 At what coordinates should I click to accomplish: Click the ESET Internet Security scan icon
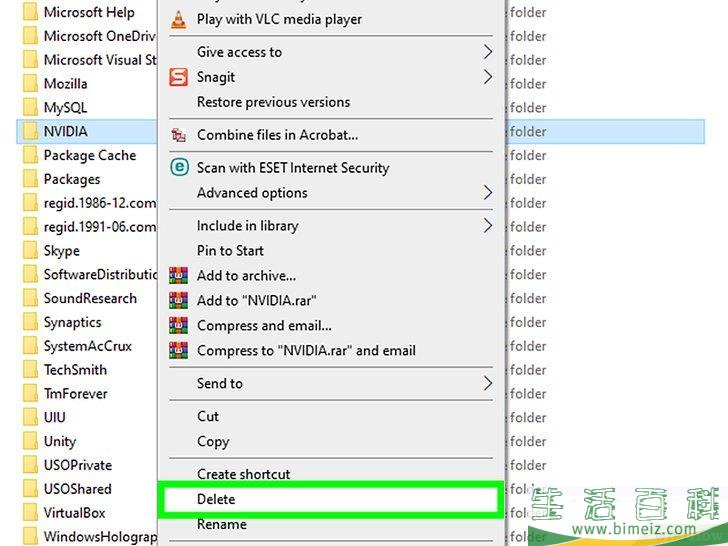tap(179, 168)
